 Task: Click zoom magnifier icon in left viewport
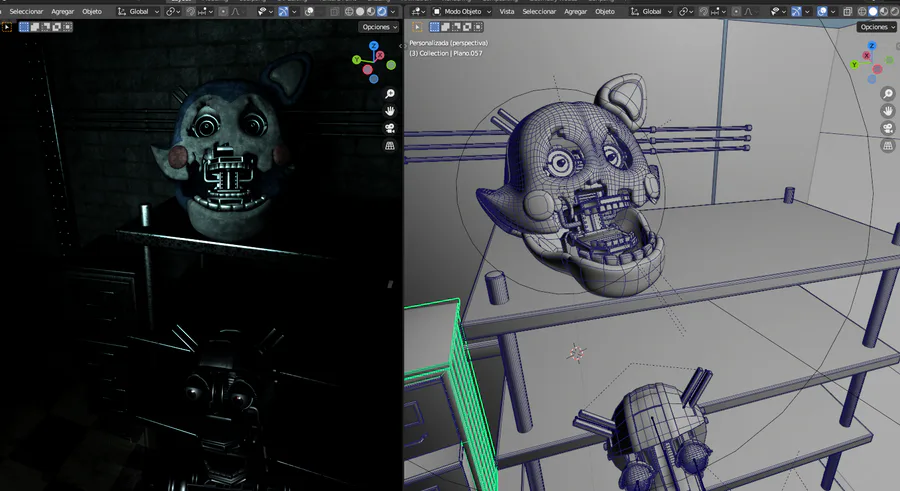tap(390, 94)
